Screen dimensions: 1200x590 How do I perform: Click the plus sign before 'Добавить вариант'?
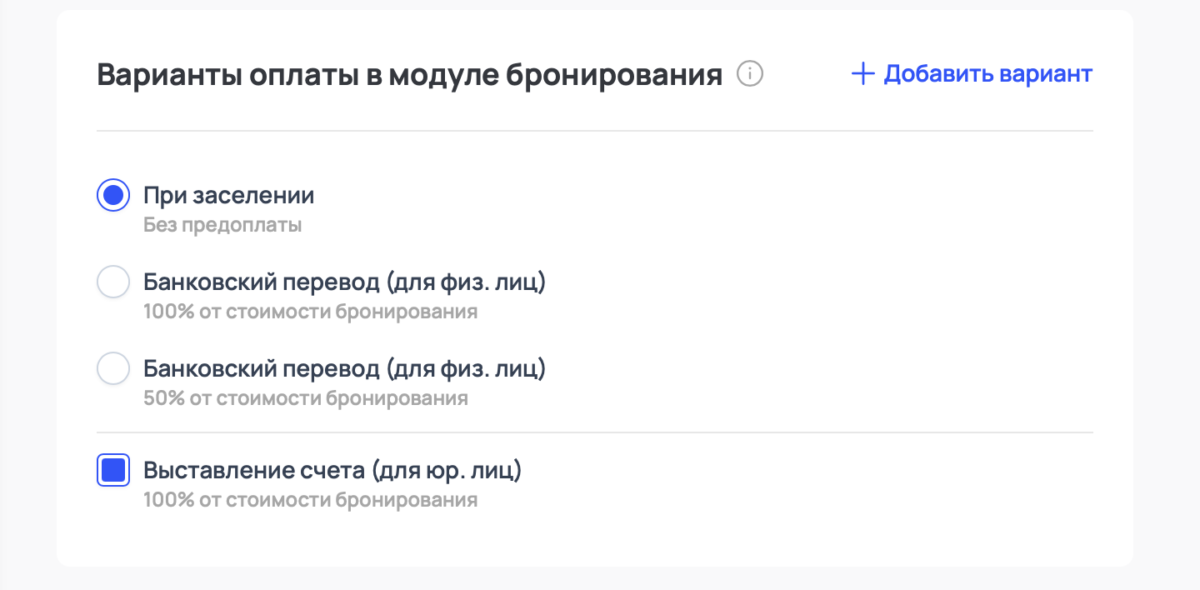861,73
